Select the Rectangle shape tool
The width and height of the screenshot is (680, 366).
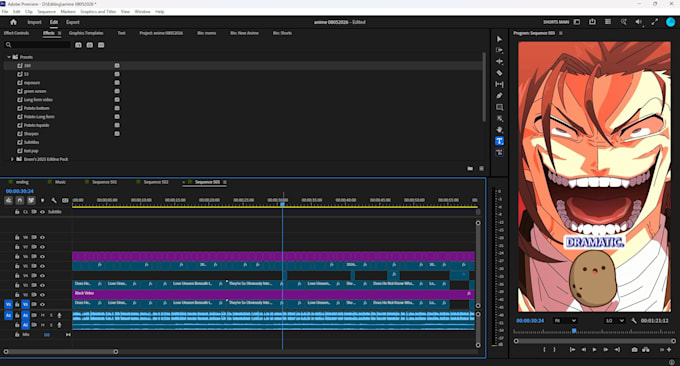pyautogui.click(x=499, y=107)
